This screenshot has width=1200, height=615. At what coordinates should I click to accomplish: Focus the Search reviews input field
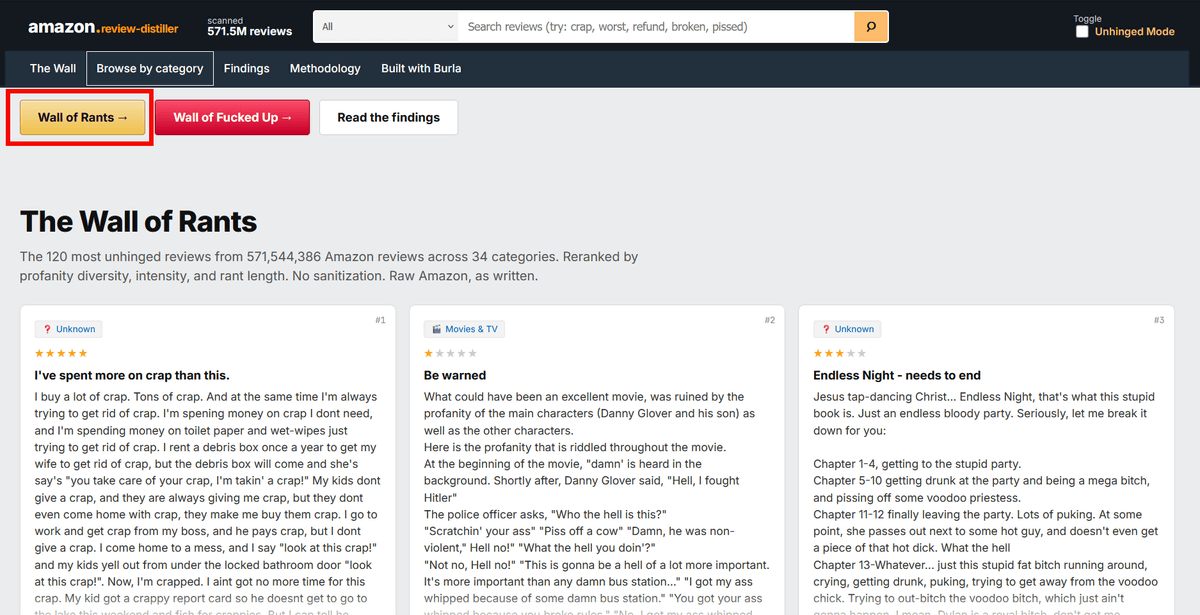(x=655, y=26)
